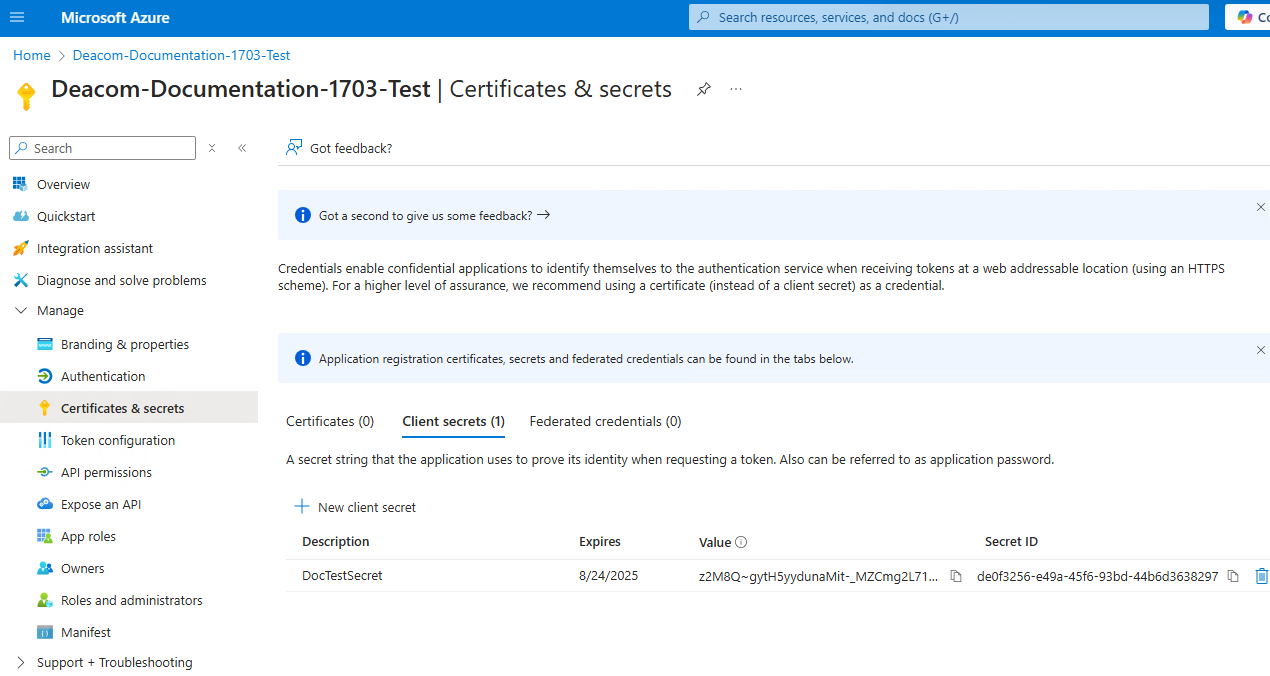Click the Branding & properties icon
1270x676 pixels.
[44, 344]
